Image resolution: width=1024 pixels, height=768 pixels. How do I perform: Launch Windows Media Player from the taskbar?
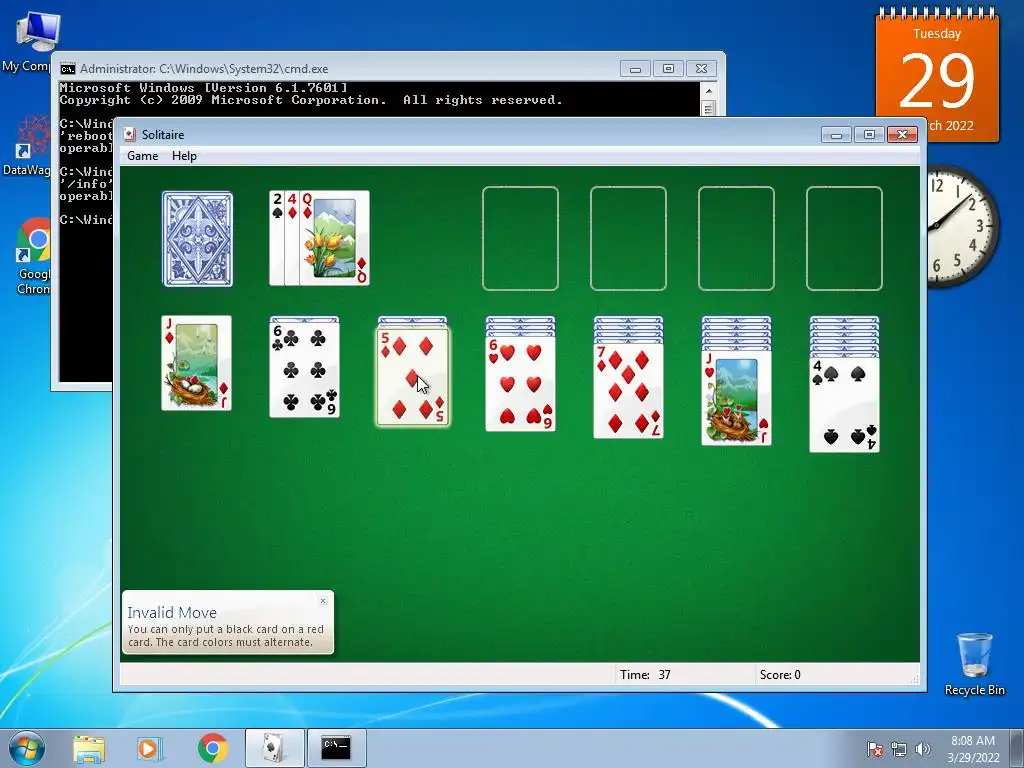[x=150, y=748]
